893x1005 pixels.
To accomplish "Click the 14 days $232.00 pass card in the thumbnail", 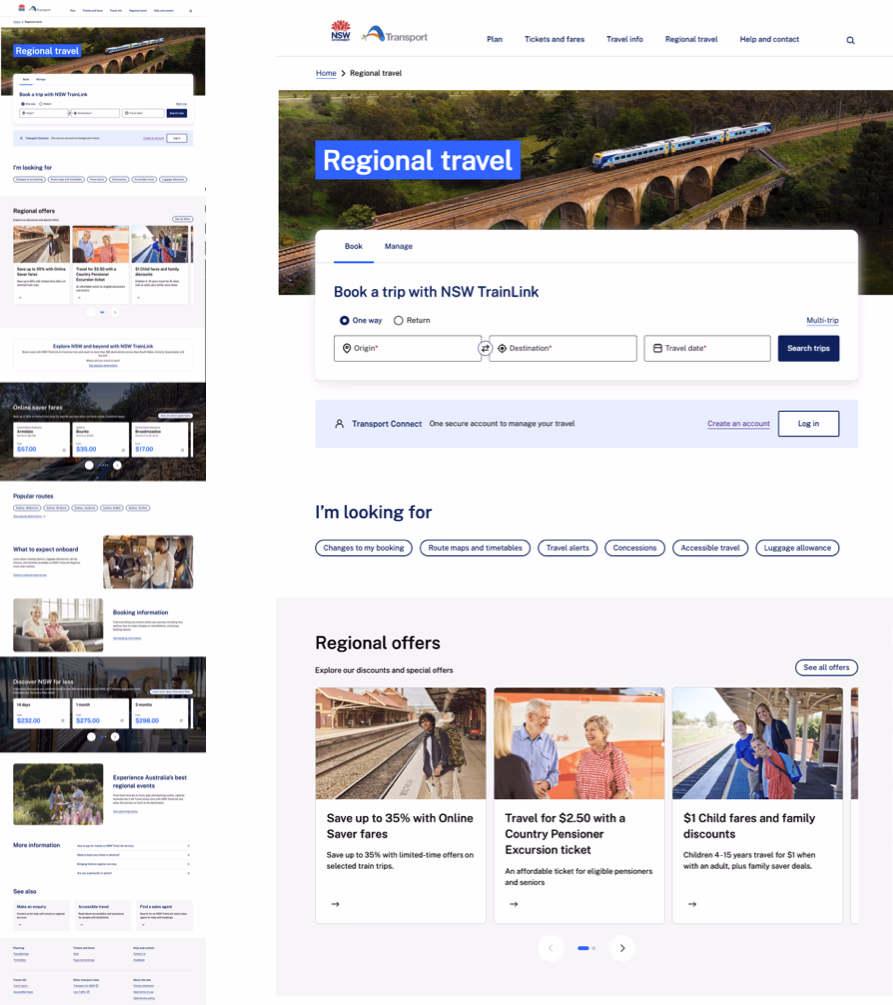I will point(42,713).
